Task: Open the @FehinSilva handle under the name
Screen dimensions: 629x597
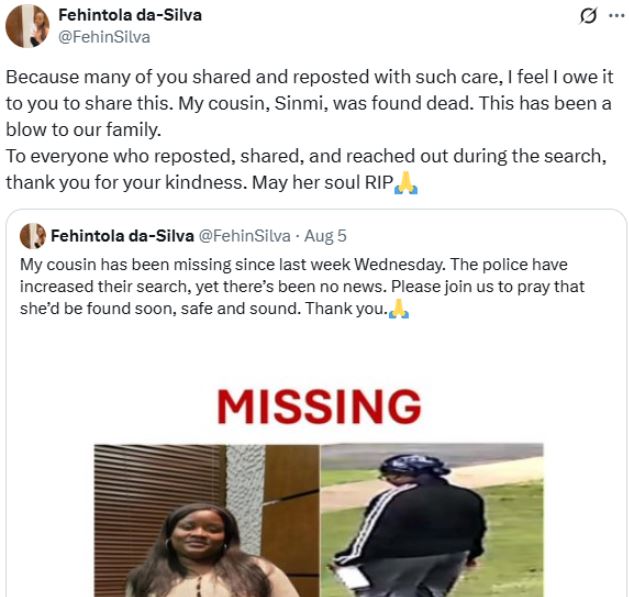Action: (104, 37)
